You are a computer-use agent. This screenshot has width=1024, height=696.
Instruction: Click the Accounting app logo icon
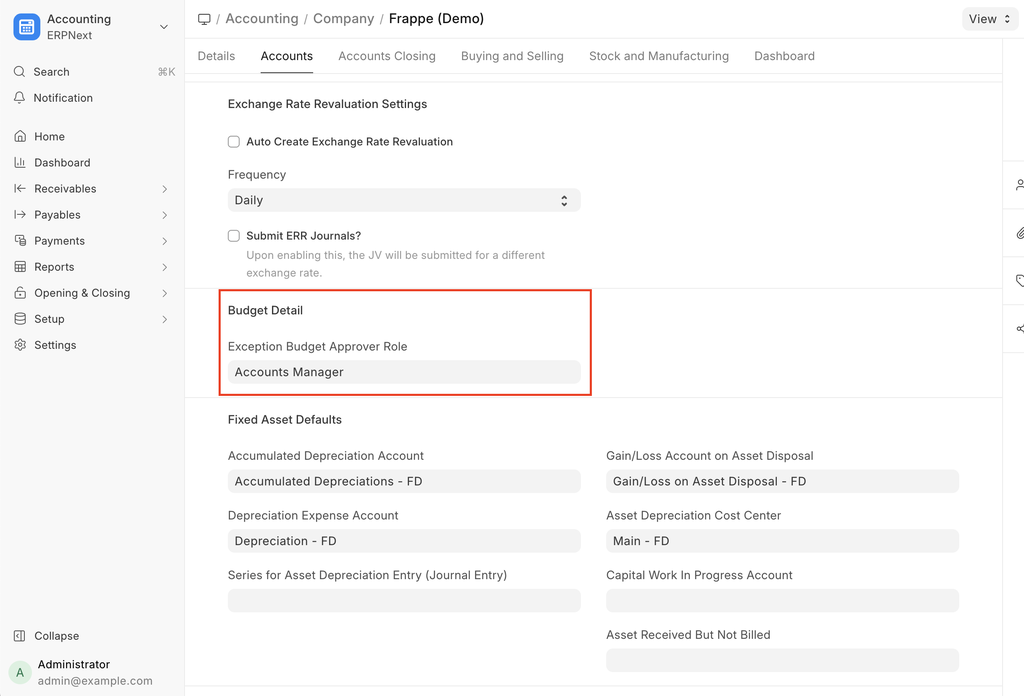point(26,27)
